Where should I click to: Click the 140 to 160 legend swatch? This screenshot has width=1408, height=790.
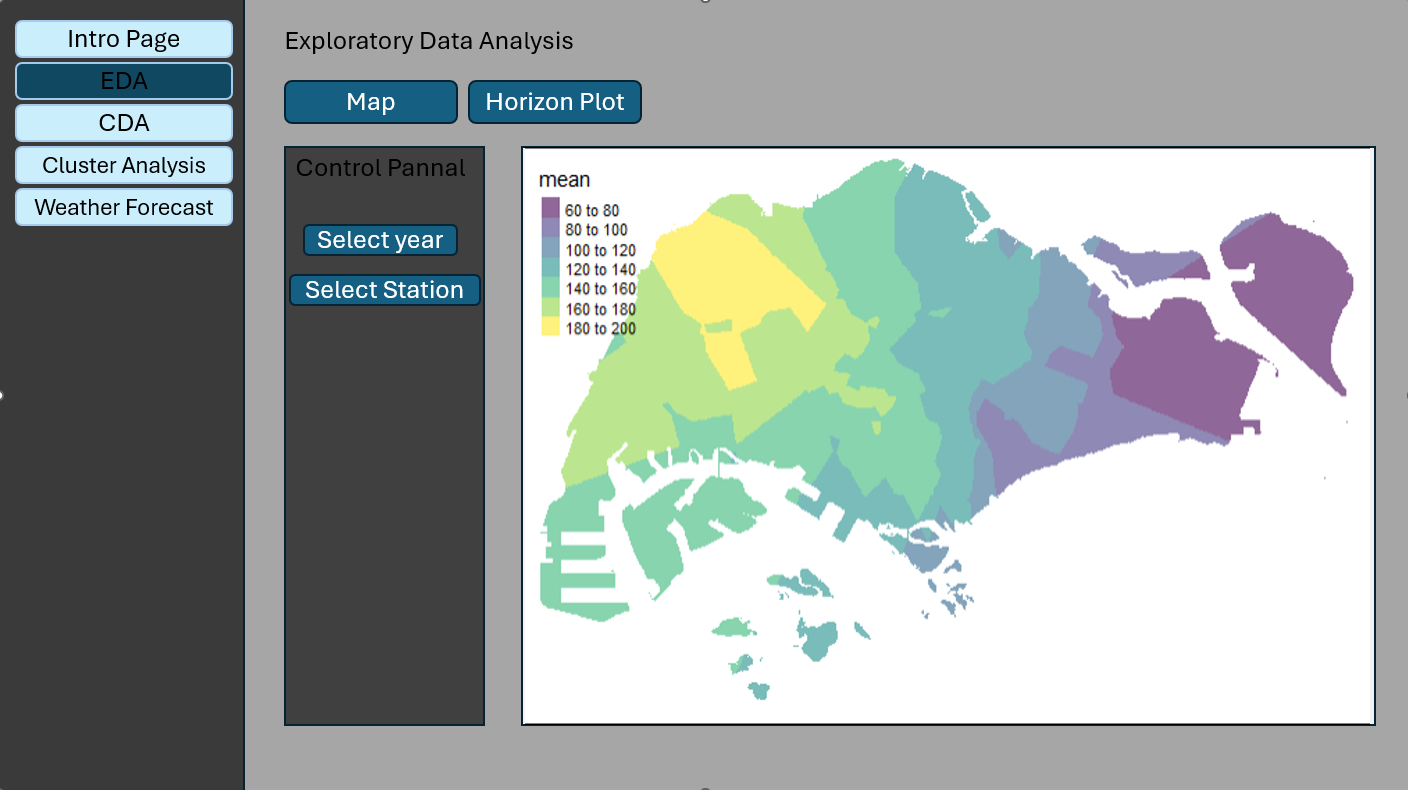click(550, 289)
